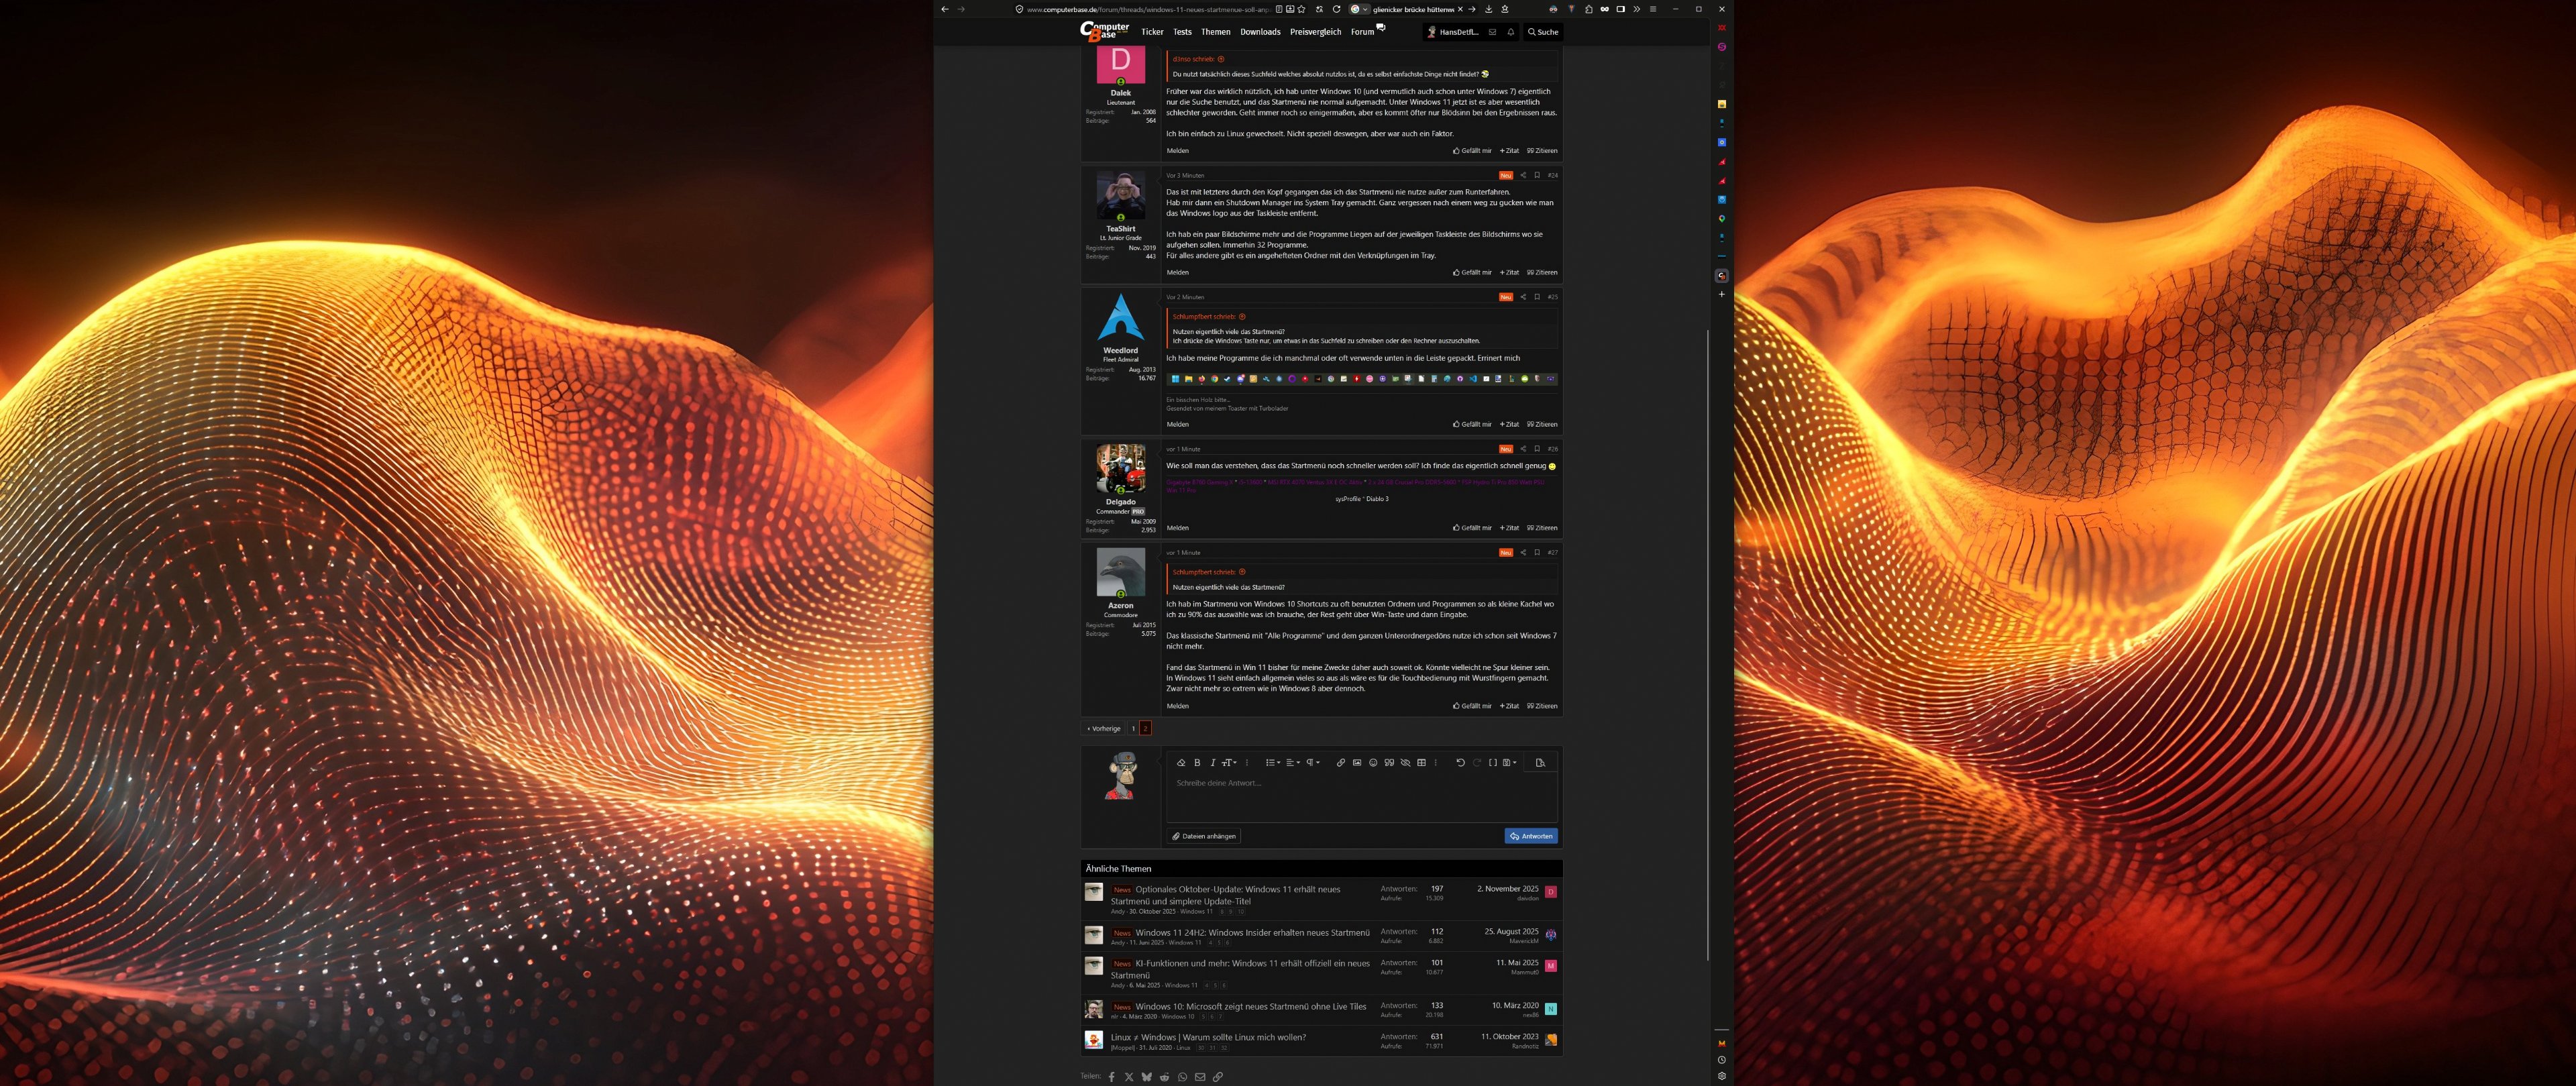The width and height of the screenshot is (2576, 1086).
Task: Click the undo icon in editor
Action: click(1460, 763)
